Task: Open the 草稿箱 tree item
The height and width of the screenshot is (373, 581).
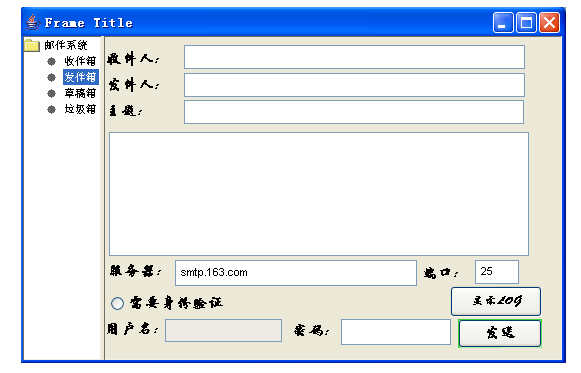Action: [x=80, y=93]
